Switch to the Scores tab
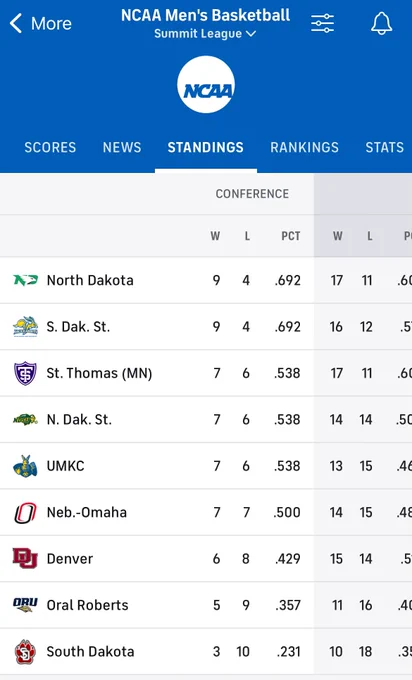The height and width of the screenshot is (680, 412). pos(50,147)
